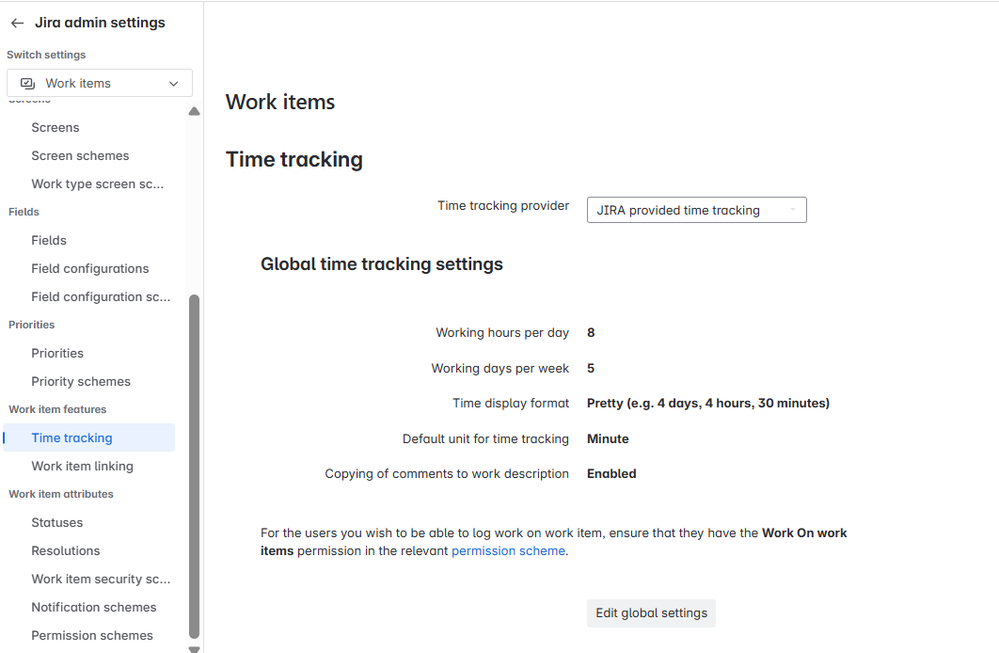The width and height of the screenshot is (999, 653).
Task: Select Time tracking in the sidebar
Action: pos(73,437)
